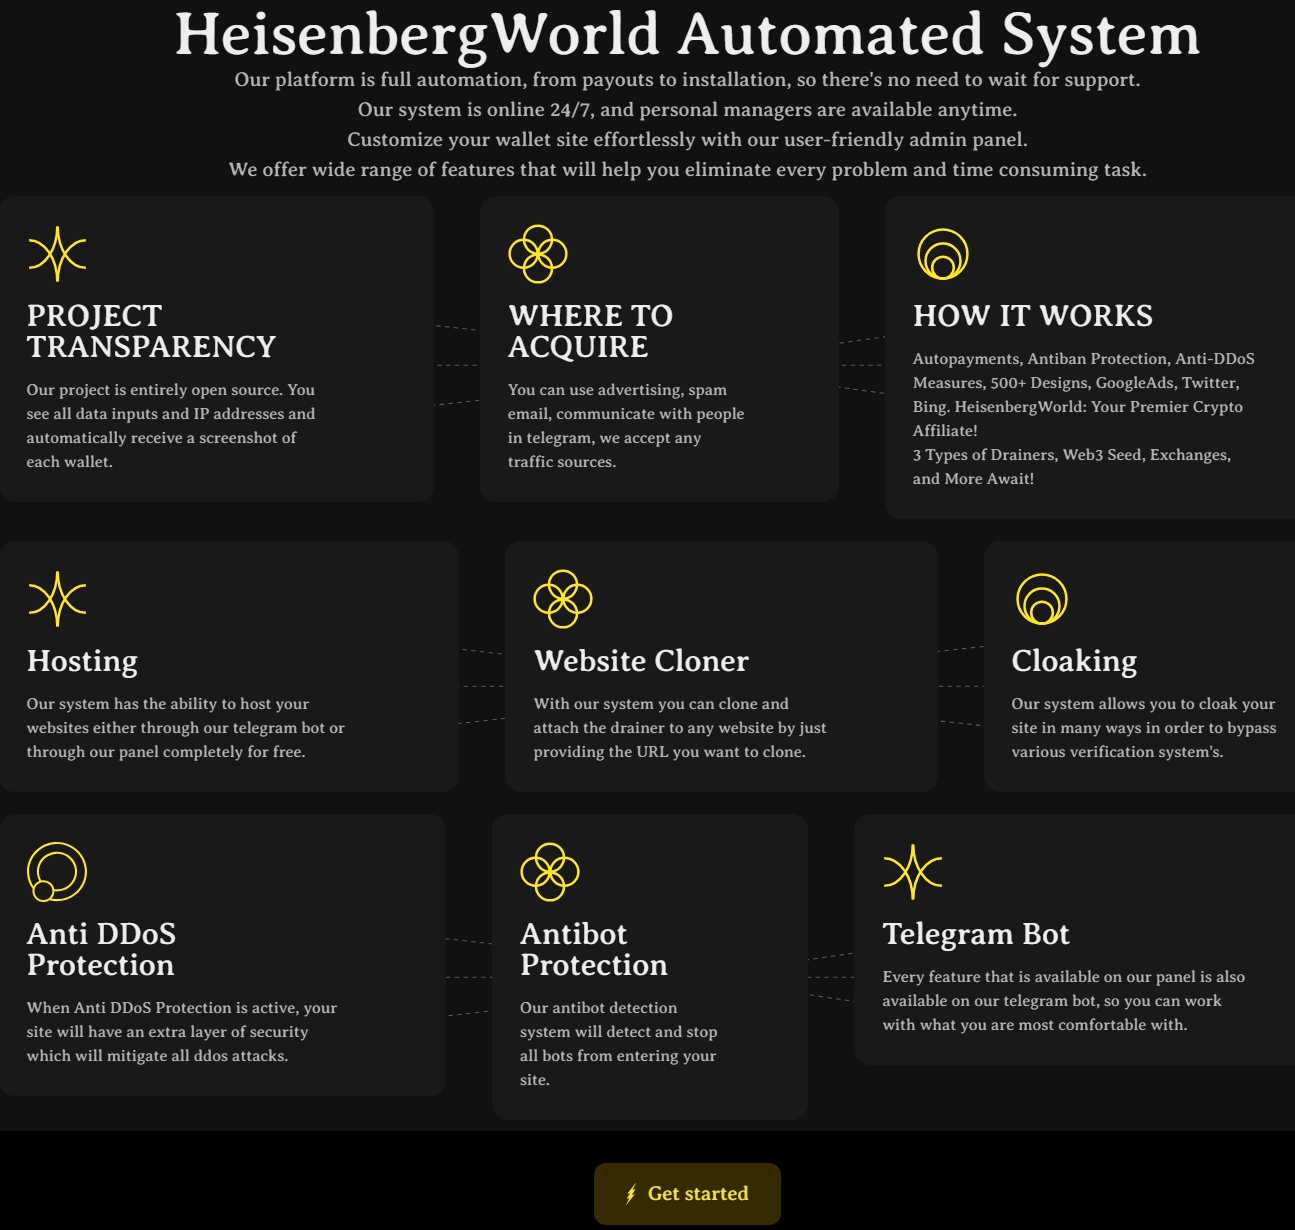The height and width of the screenshot is (1230, 1295).
Task: Click the text "Our system has the ability to host"
Action: click(x=186, y=728)
